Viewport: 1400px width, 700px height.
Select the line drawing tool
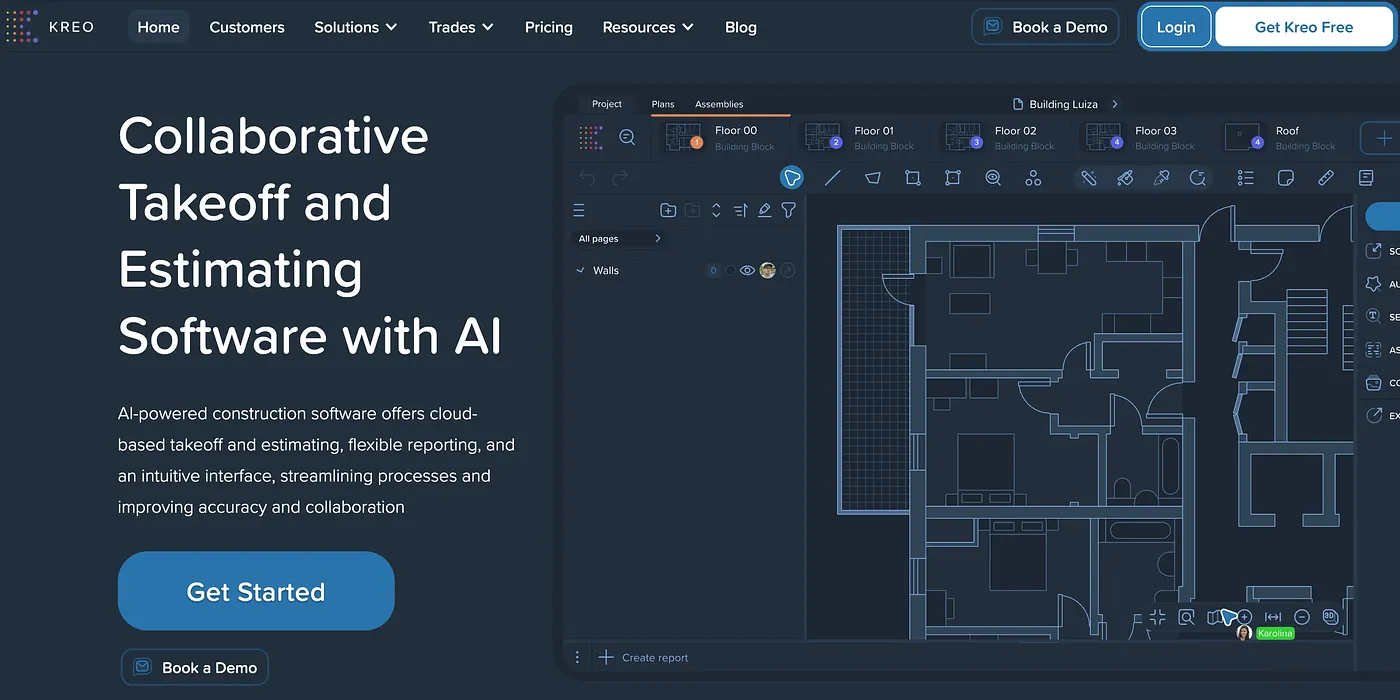(832, 178)
